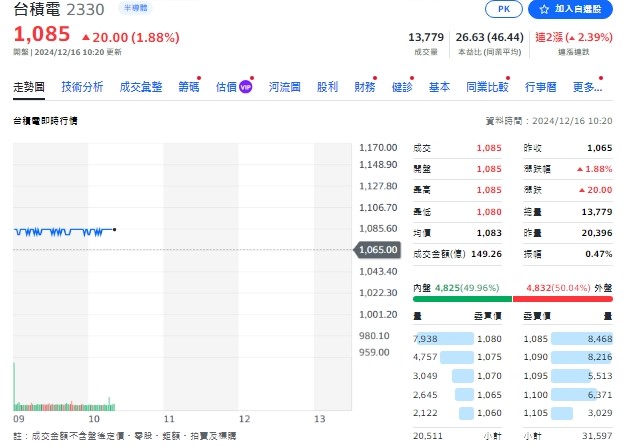Switch to the 河流圖 tab

pyautogui.click(x=284, y=87)
